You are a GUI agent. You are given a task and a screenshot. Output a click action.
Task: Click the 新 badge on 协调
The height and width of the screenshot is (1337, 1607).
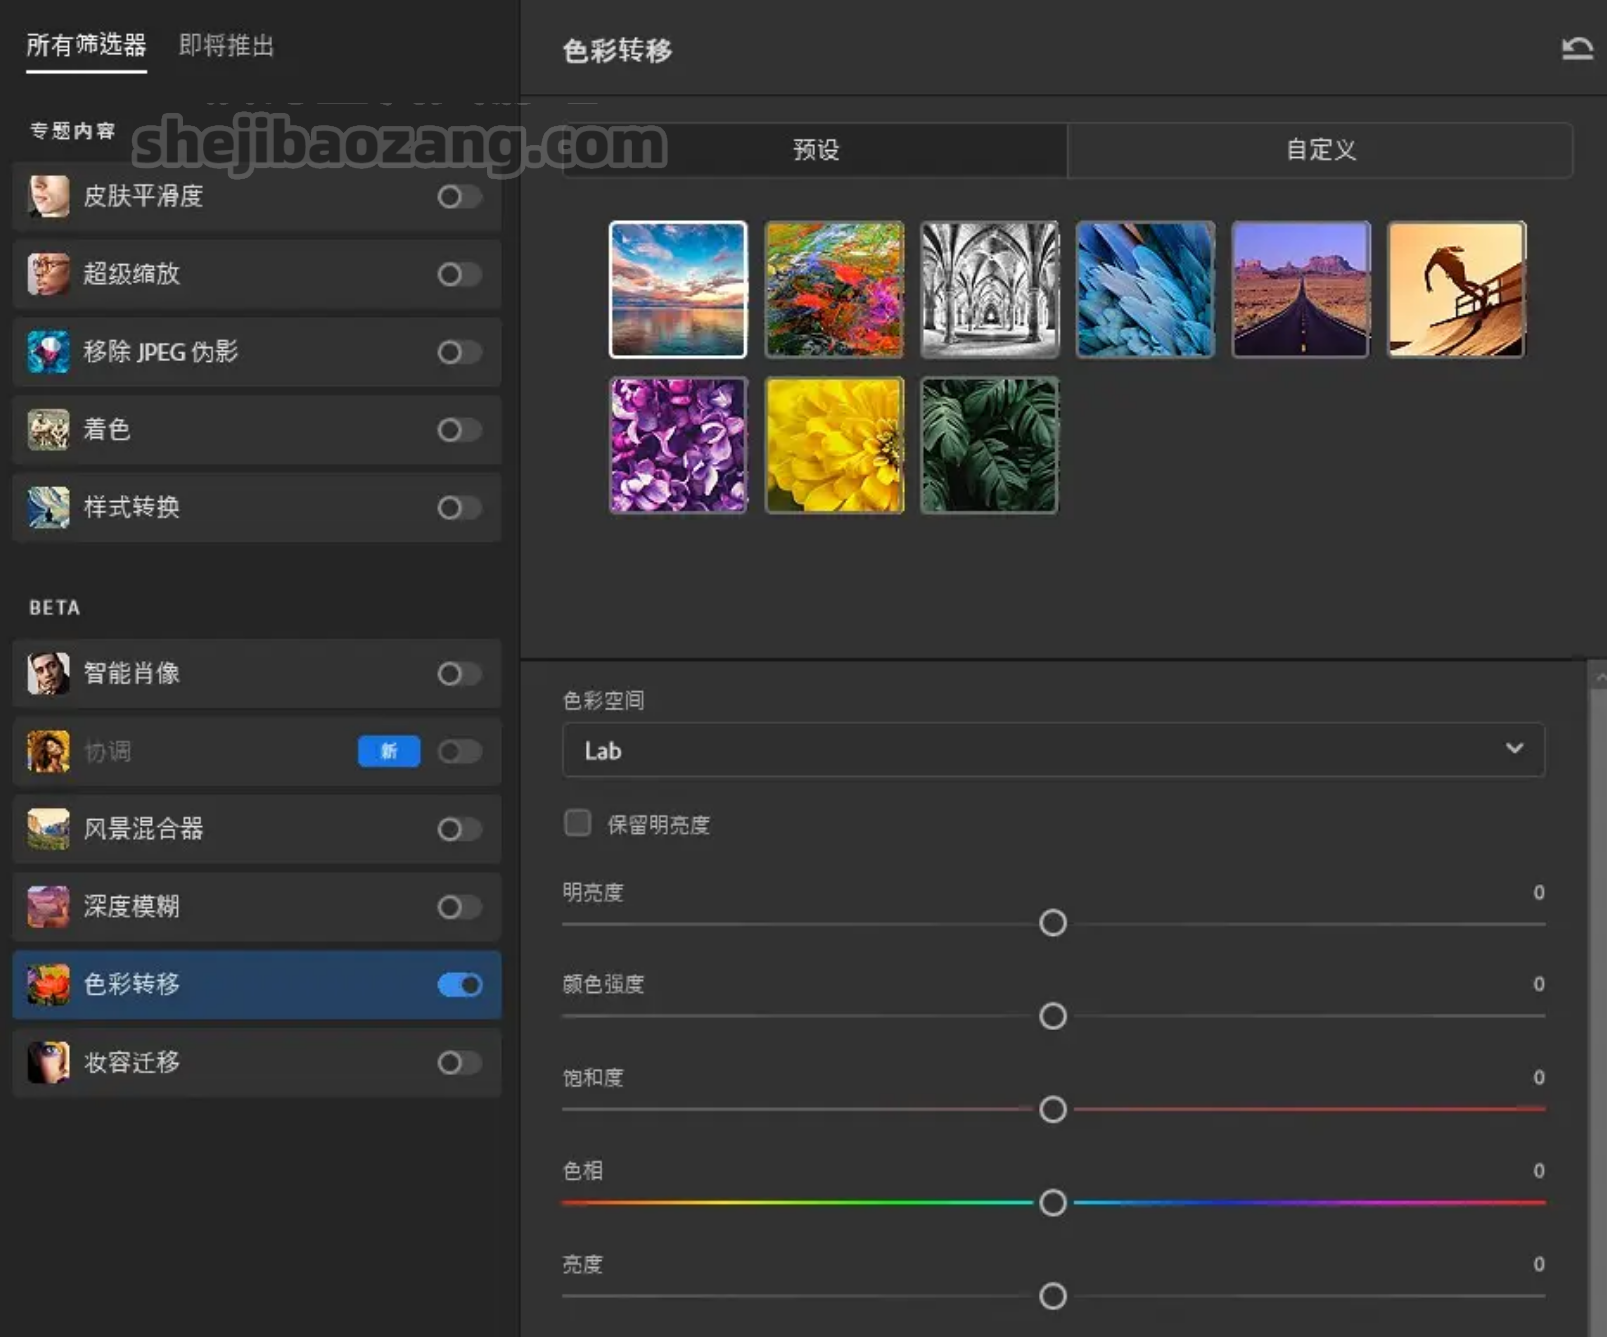click(x=389, y=751)
